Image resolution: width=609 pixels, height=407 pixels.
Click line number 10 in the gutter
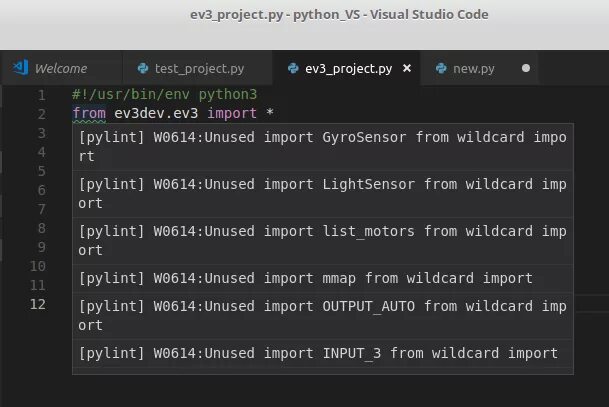(x=38, y=266)
